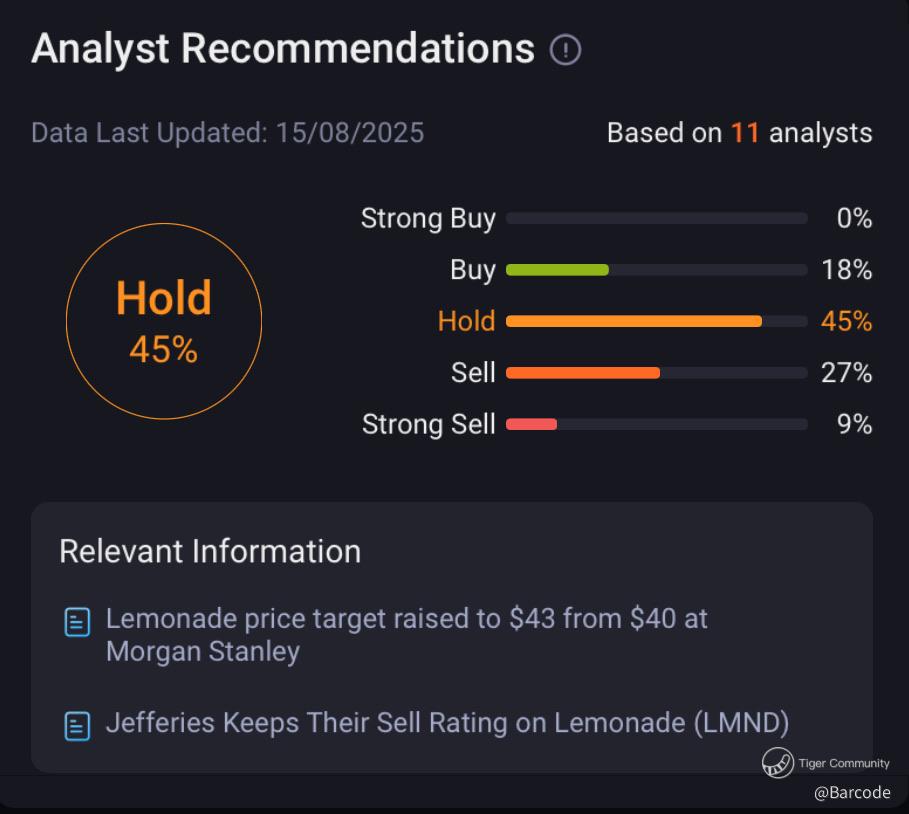Click the circular Hold 45% consensus badge
Image resolution: width=909 pixels, height=814 pixels.
pyautogui.click(x=164, y=321)
